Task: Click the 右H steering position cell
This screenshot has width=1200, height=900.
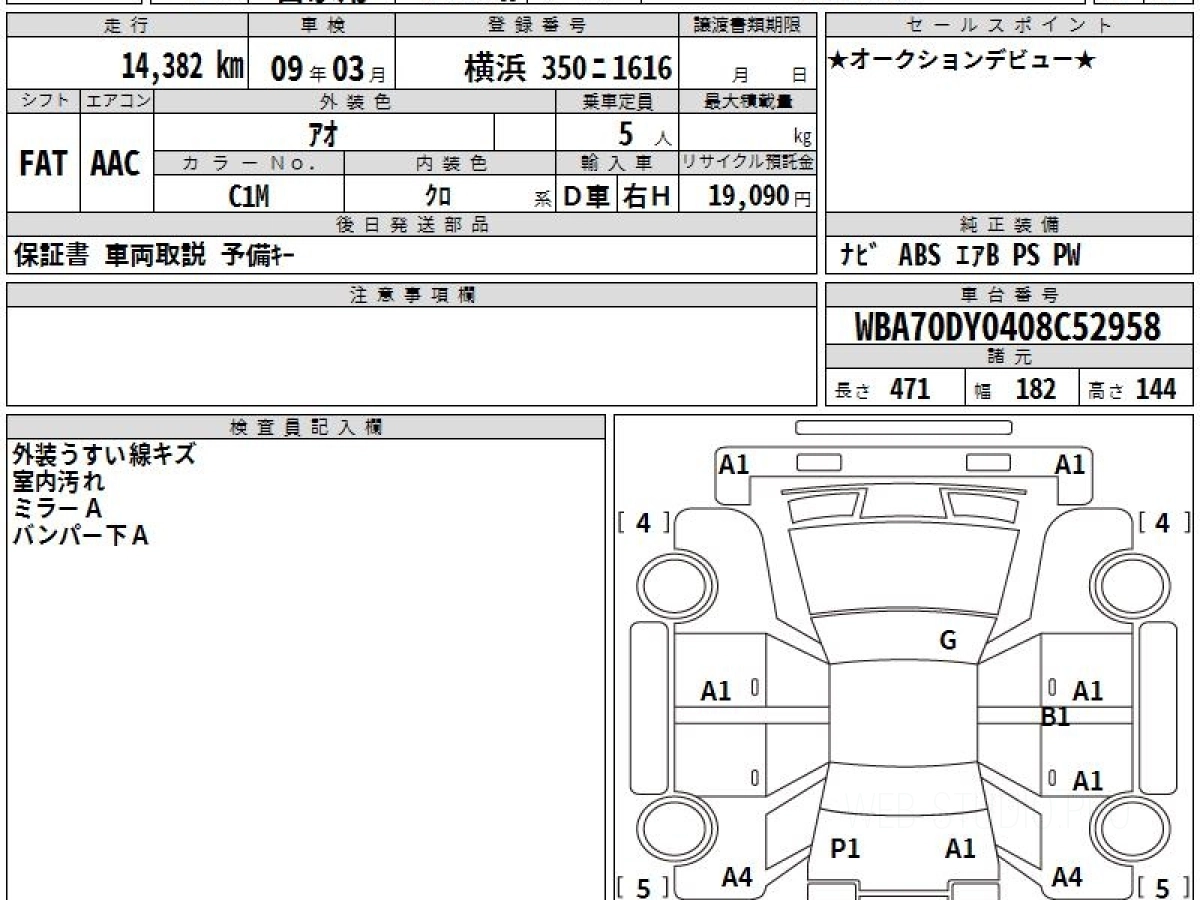Action: pyautogui.click(x=647, y=197)
